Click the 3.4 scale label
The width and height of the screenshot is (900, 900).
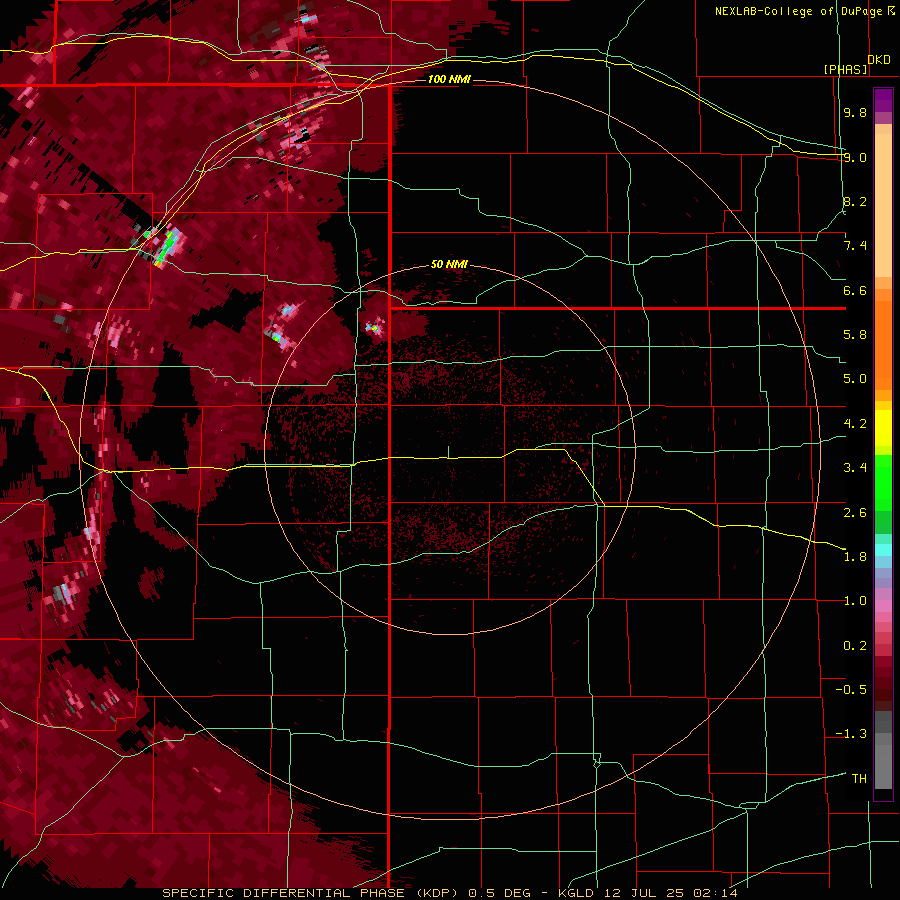click(x=855, y=467)
